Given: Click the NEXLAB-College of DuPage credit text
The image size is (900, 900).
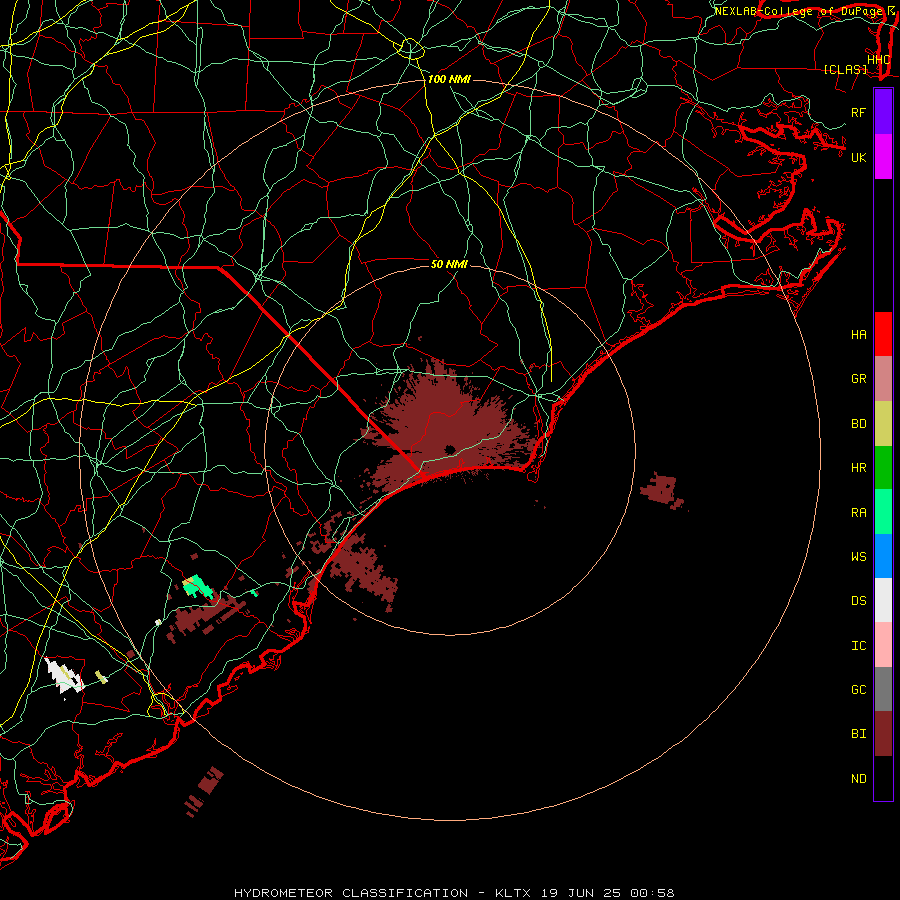Looking at the screenshot, I should [800, 11].
